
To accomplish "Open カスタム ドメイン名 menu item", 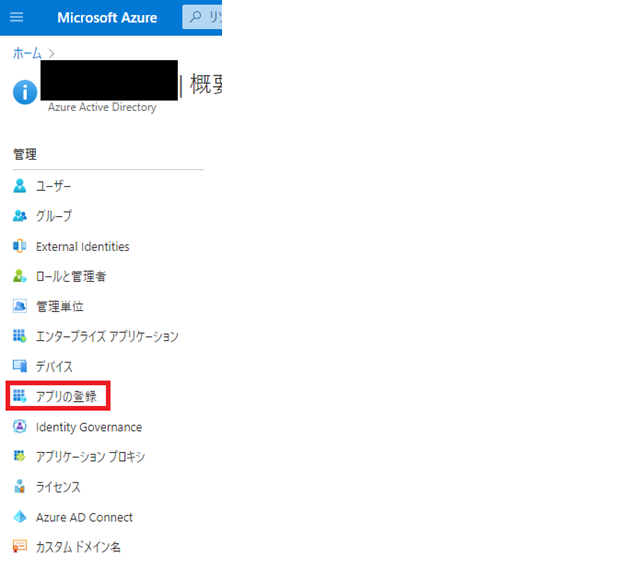I will (78, 547).
